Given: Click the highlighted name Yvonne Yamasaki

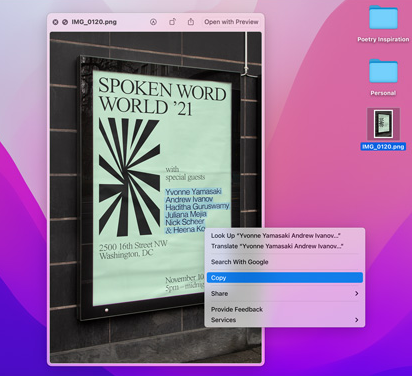Looking at the screenshot, I should [x=193, y=192].
